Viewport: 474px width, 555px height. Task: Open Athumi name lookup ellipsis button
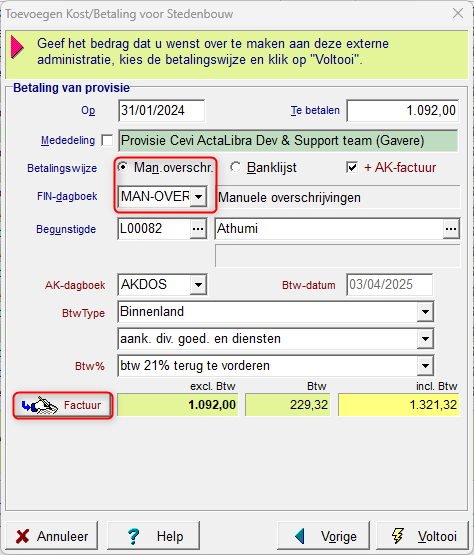point(451,229)
